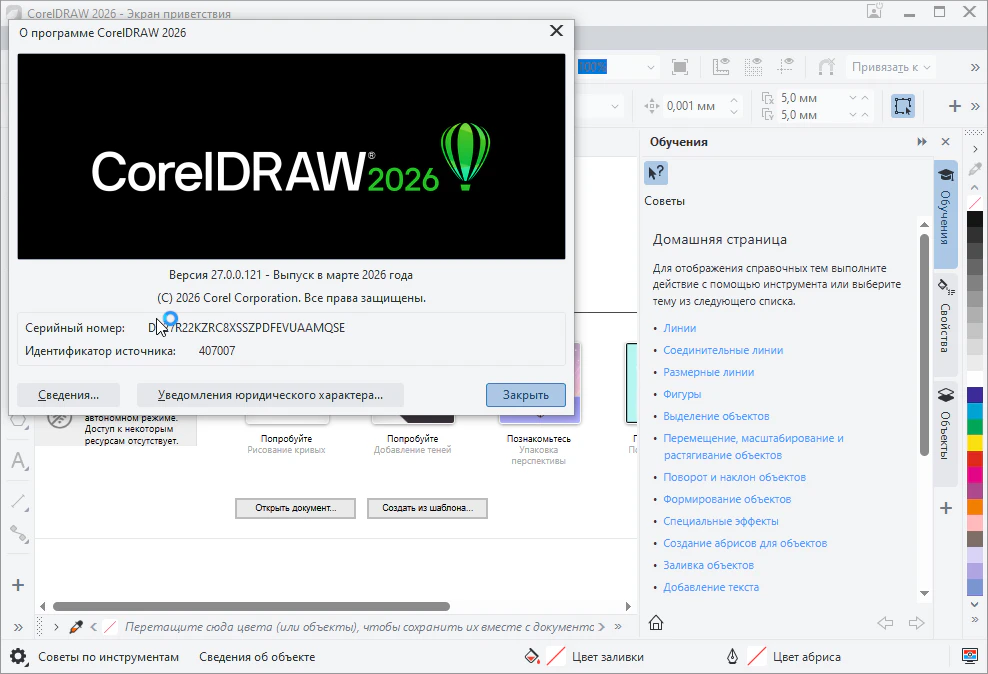Open the "Соединительные линии" help link
988x674 pixels.
(723, 350)
